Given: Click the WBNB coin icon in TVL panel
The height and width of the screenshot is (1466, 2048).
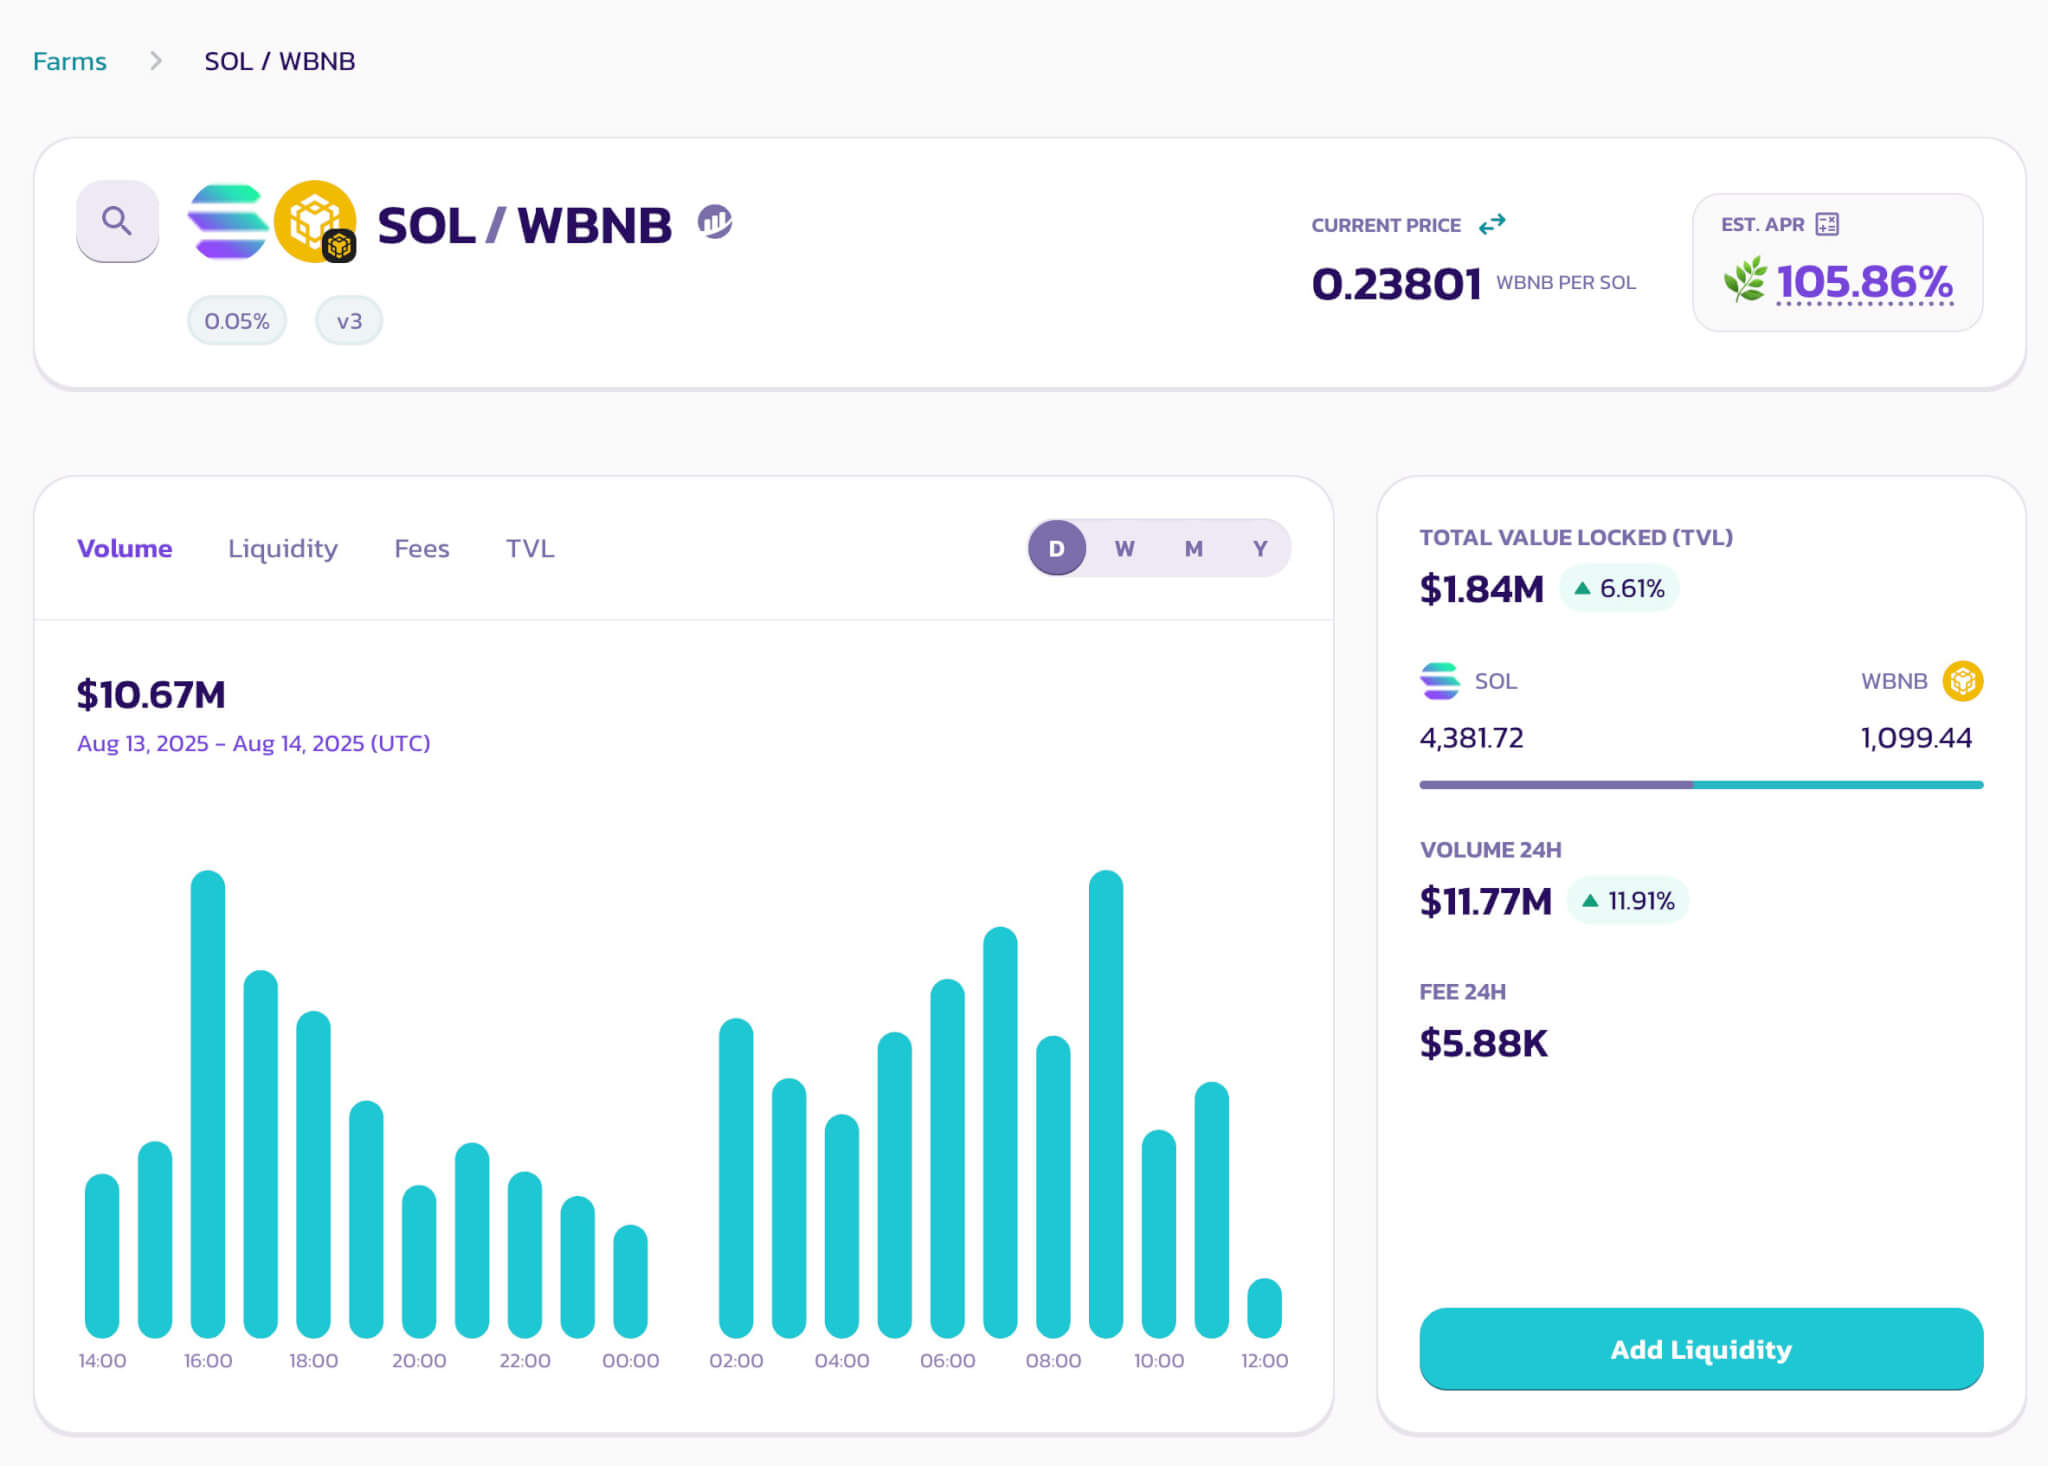Looking at the screenshot, I should 1962,681.
